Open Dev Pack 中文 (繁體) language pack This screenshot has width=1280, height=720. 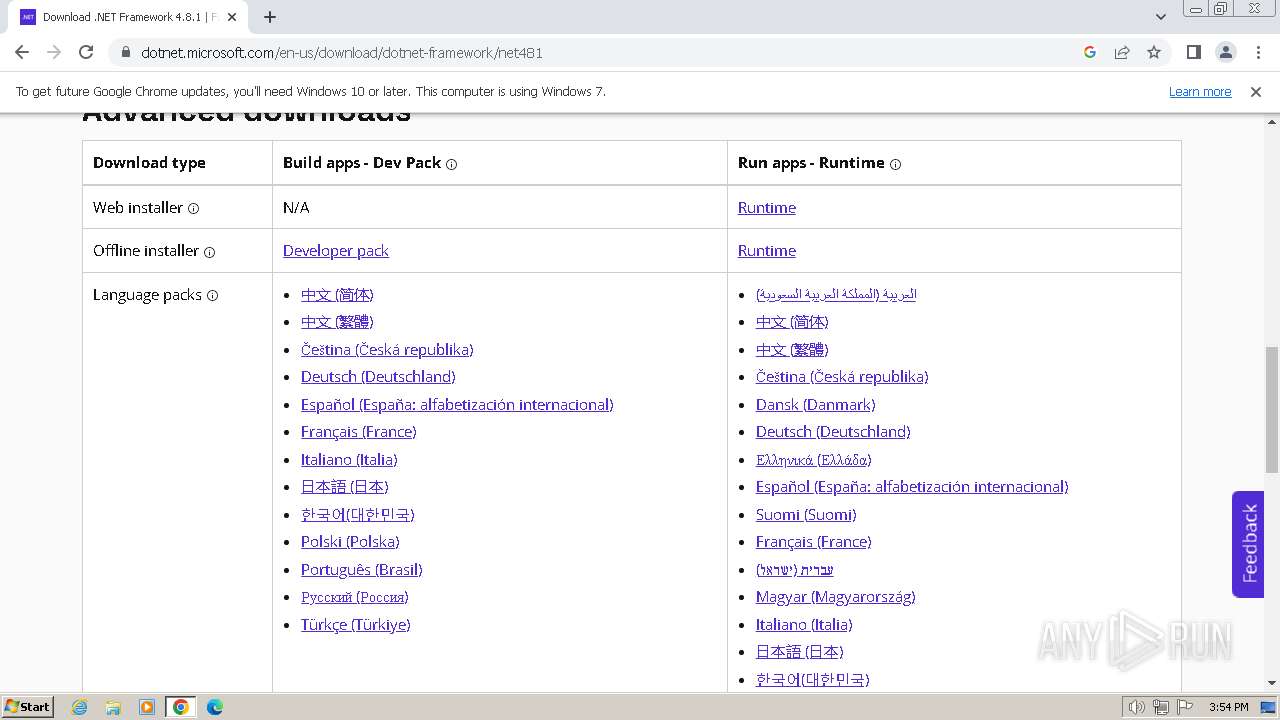[337, 321]
